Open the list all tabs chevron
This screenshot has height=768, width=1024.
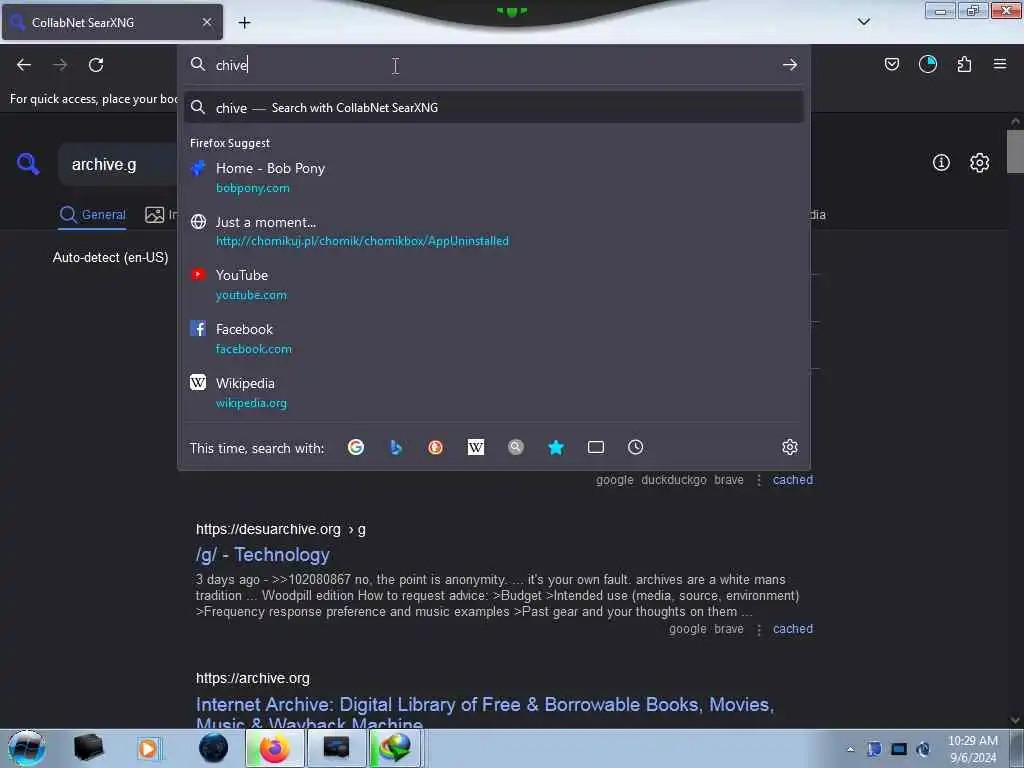pos(863,22)
